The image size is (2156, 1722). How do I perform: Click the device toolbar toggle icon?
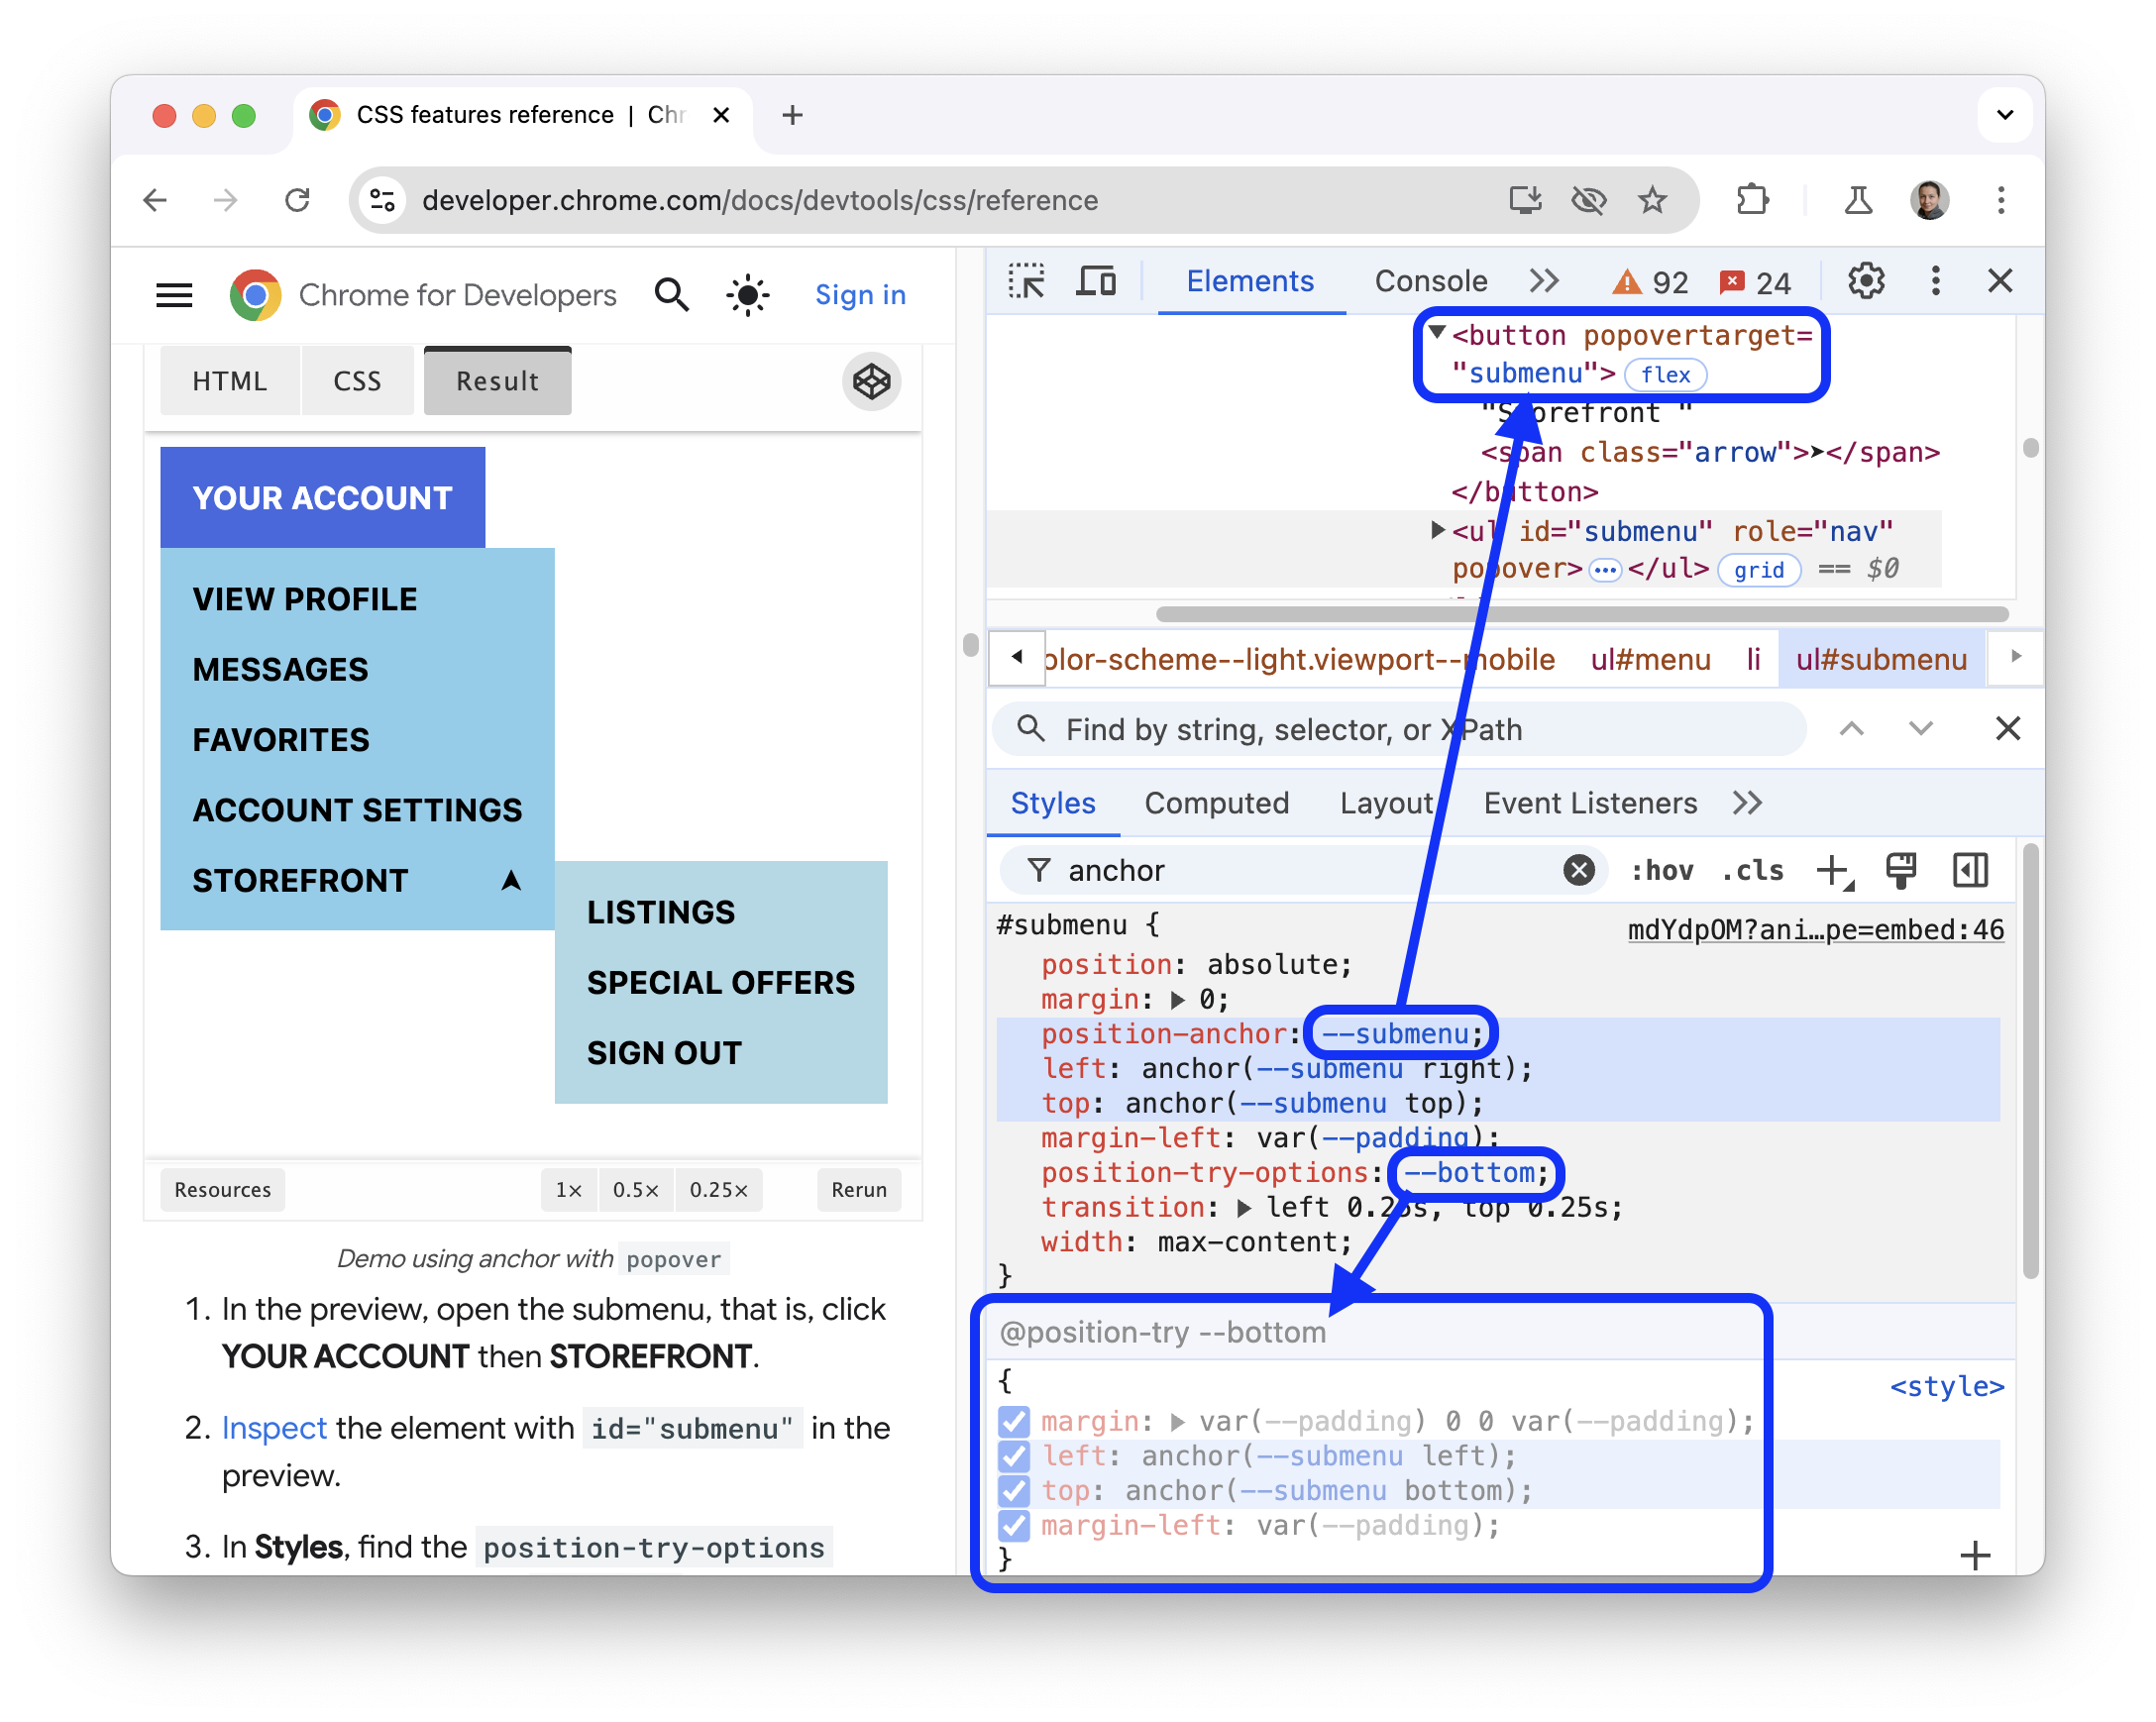(1097, 283)
